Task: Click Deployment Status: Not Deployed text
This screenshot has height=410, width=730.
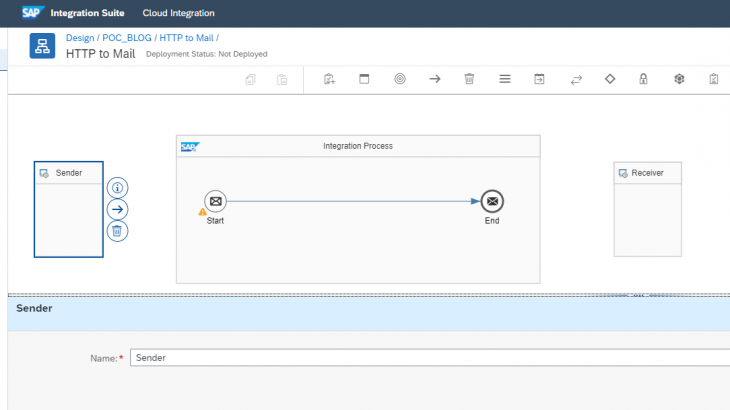Action: [207, 54]
